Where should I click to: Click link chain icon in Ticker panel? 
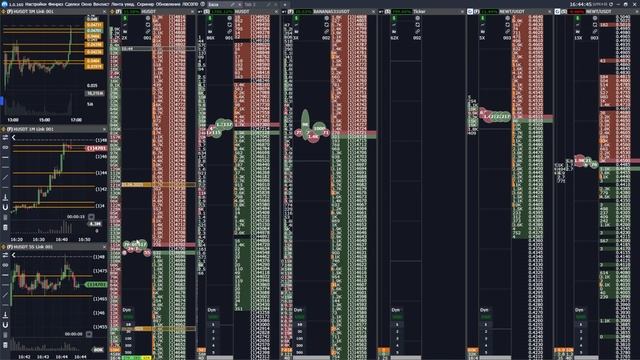point(418,31)
